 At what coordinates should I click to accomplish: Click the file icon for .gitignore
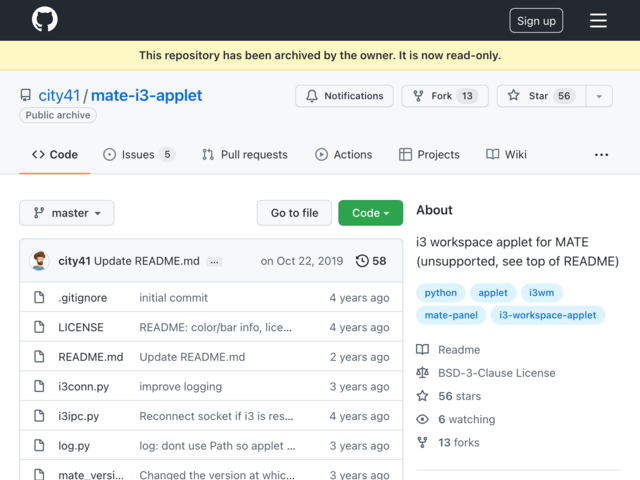point(39,298)
